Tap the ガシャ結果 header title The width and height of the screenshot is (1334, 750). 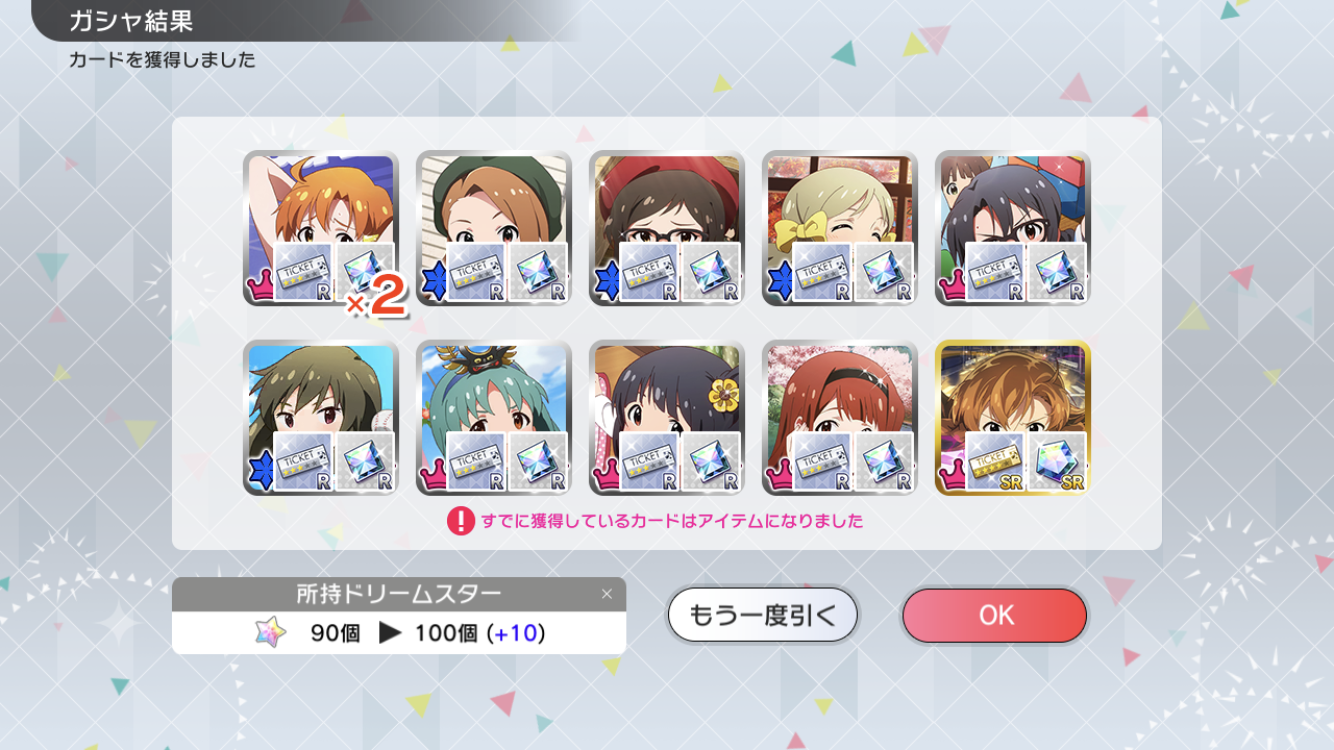(130, 21)
